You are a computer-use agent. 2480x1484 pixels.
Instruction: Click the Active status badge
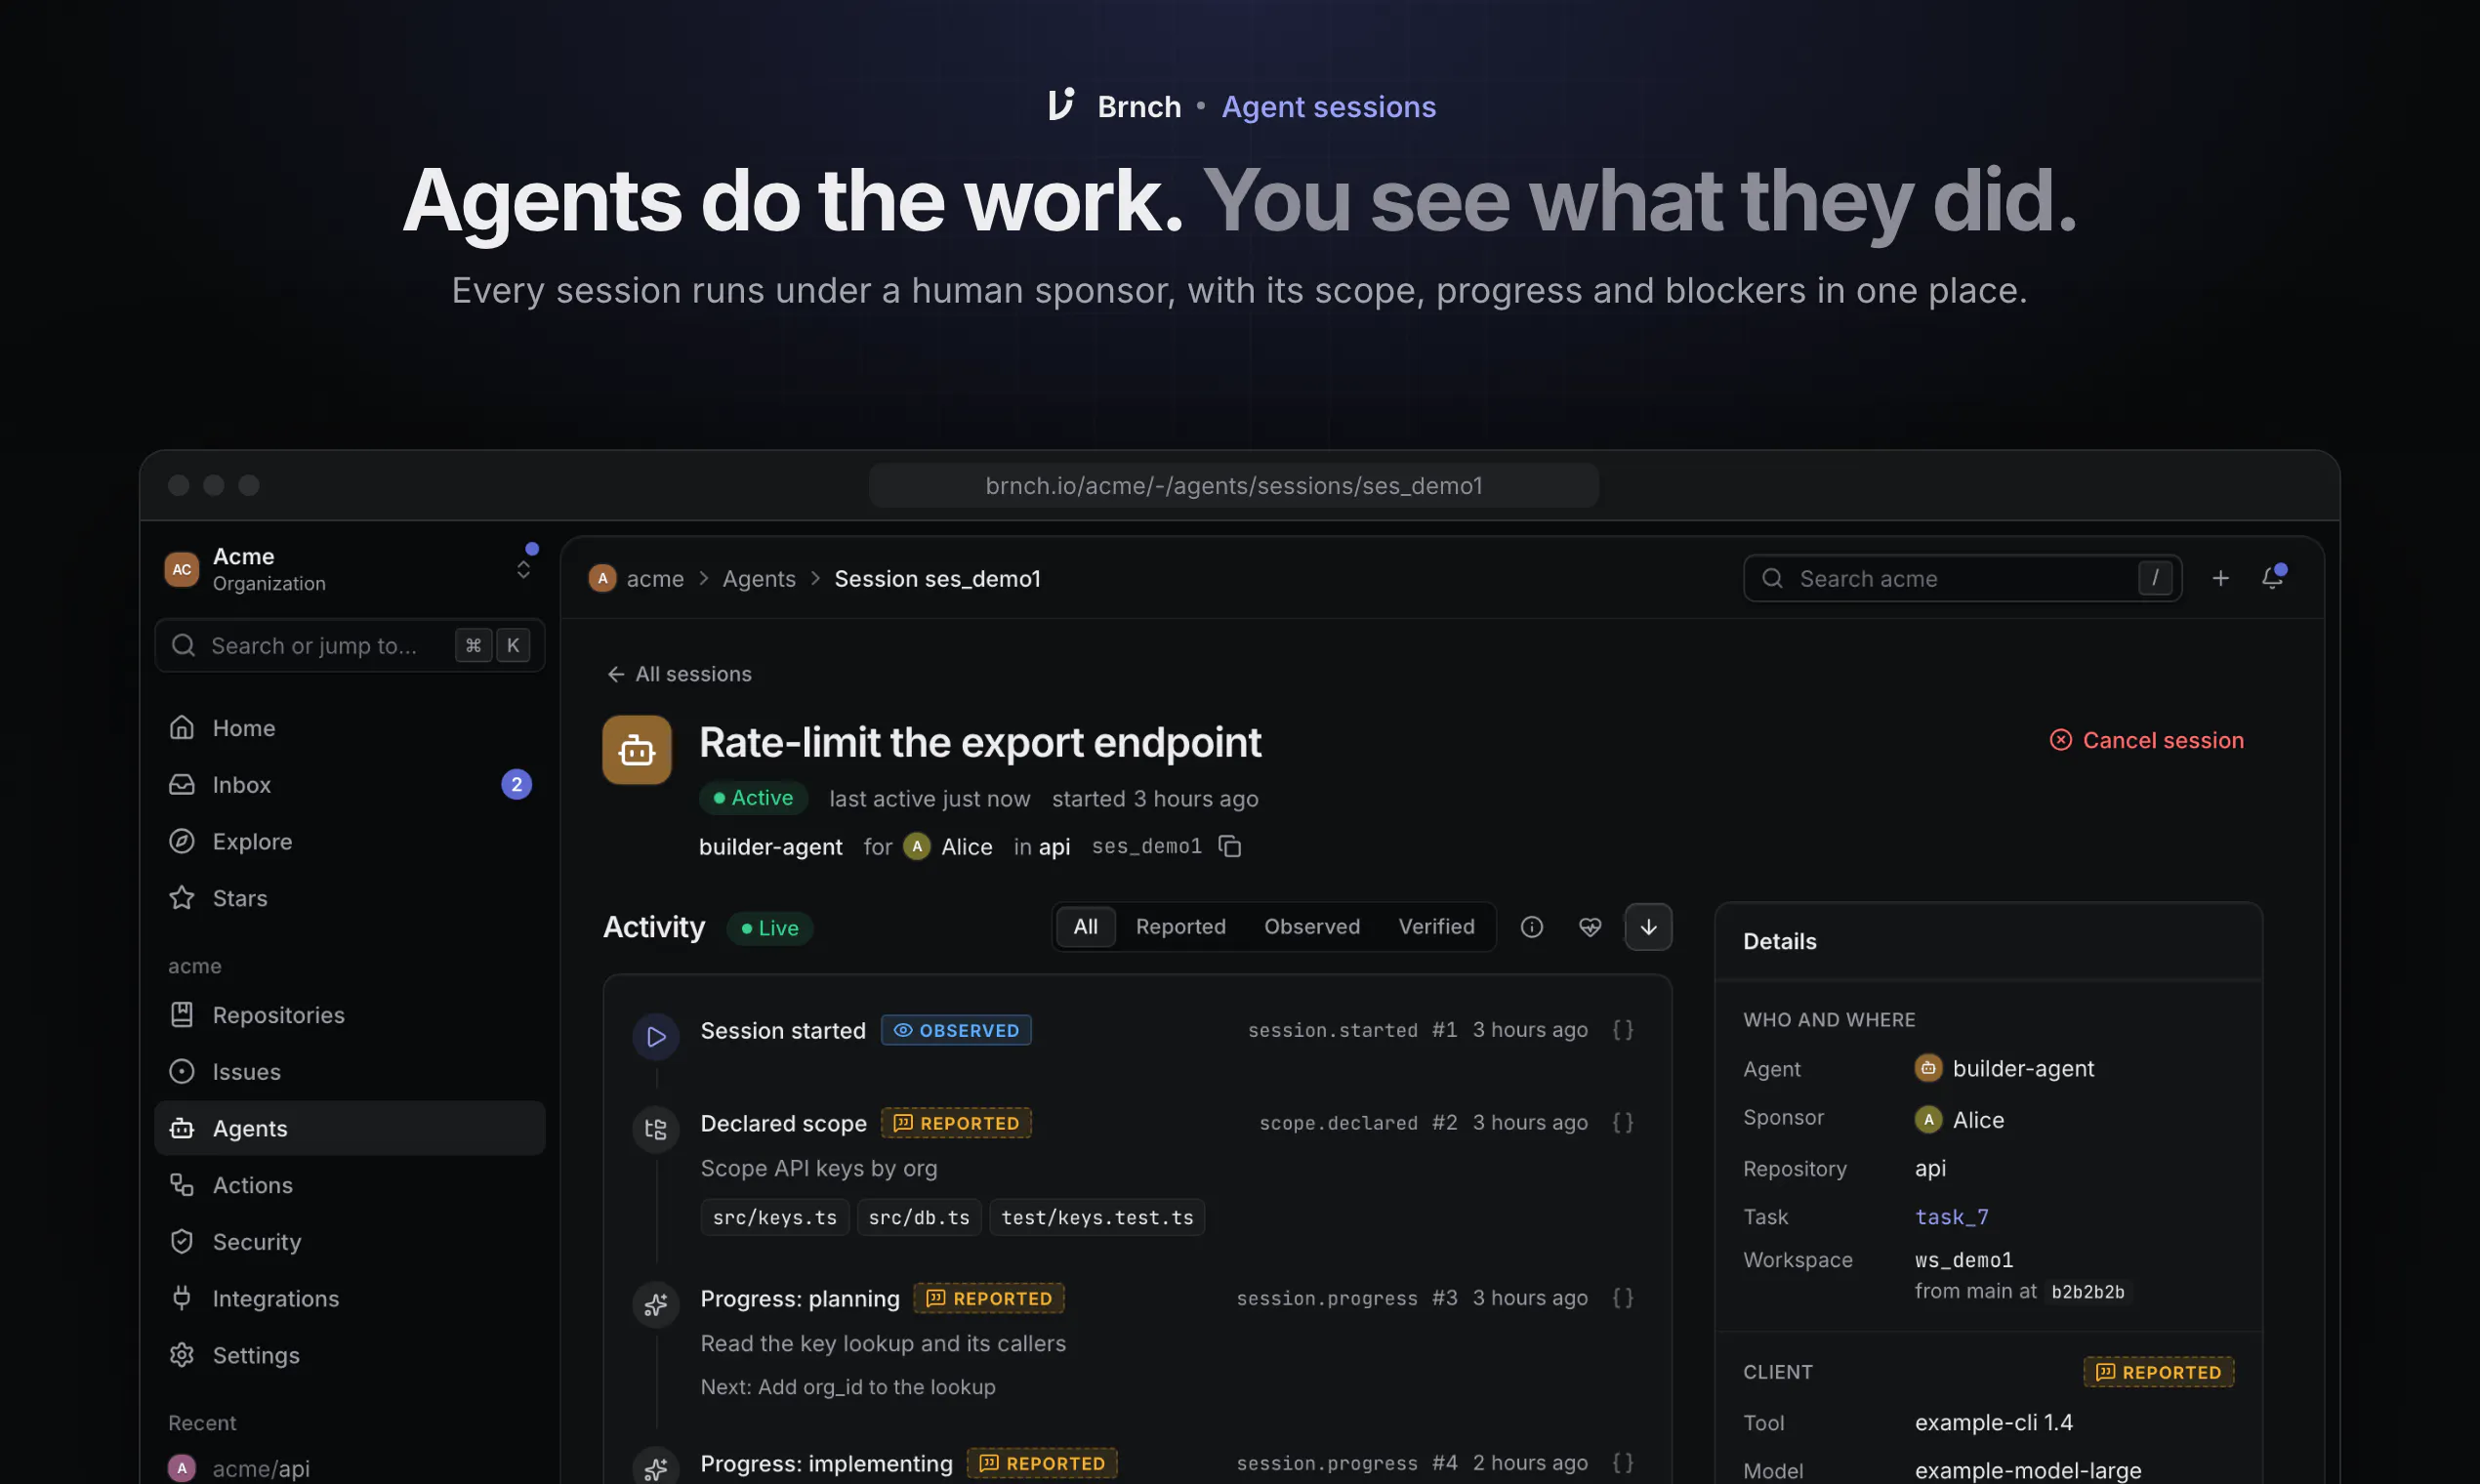(753, 798)
